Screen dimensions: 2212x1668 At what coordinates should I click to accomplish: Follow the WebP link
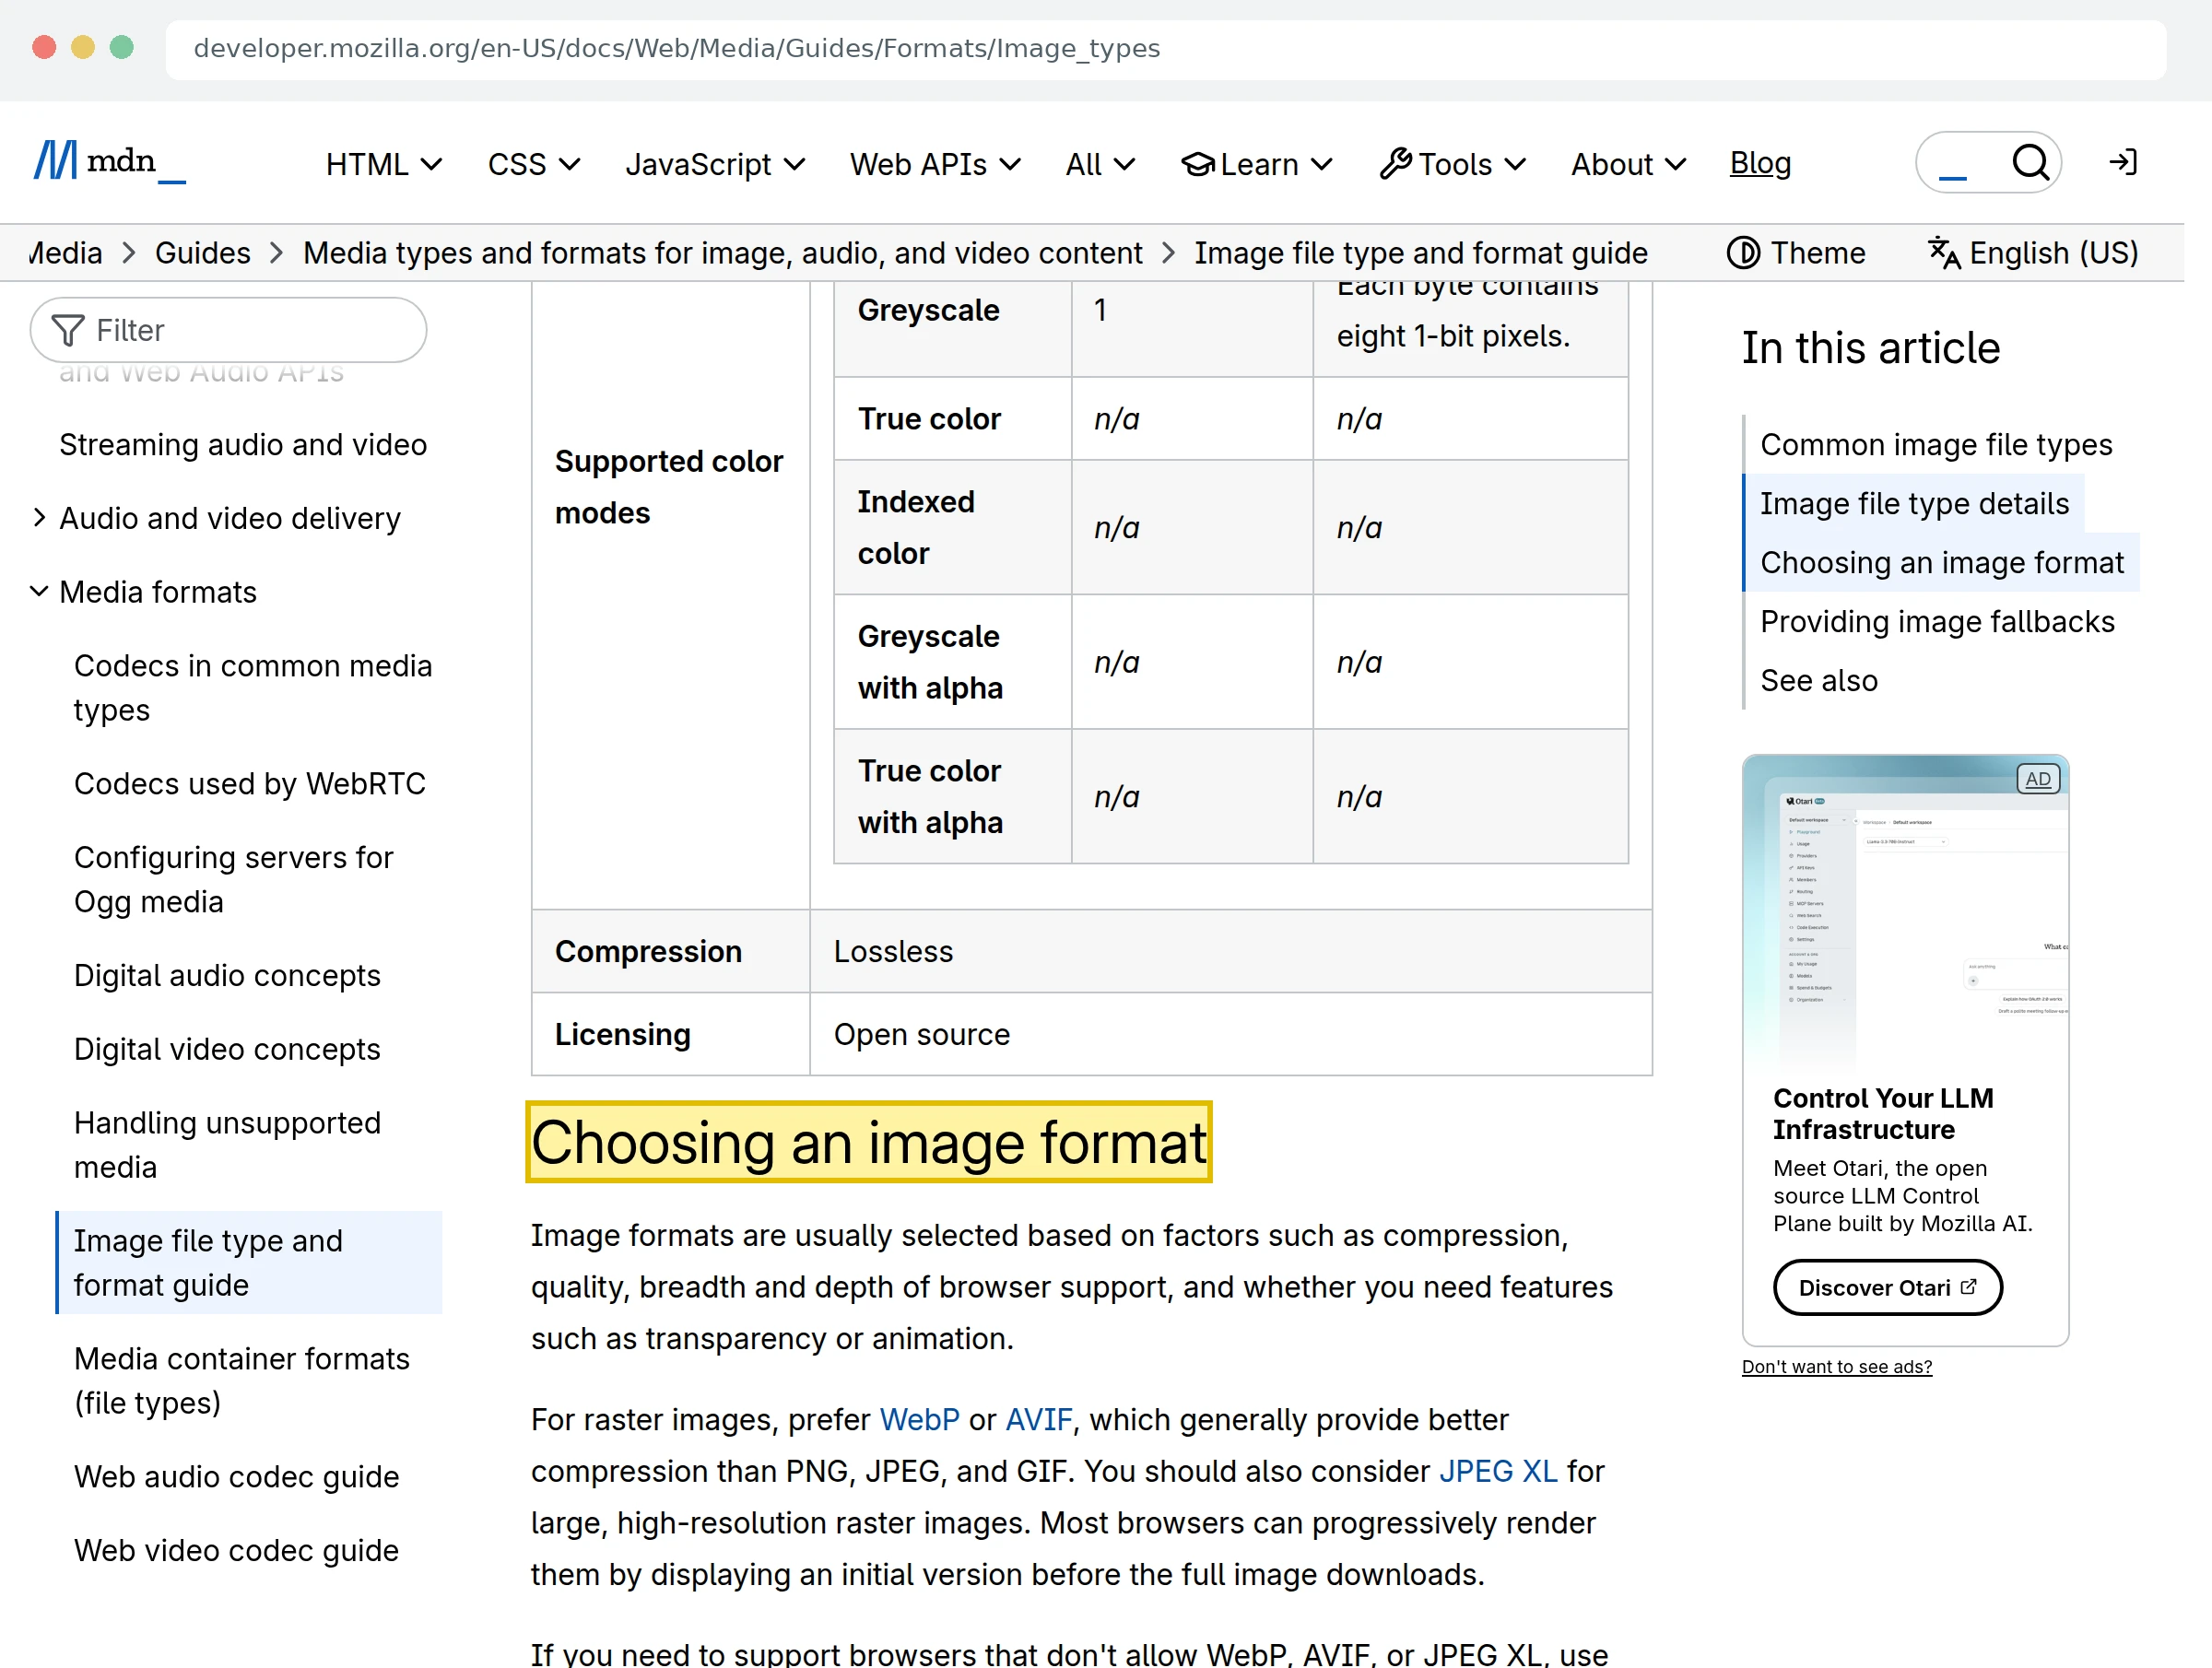pos(919,1420)
